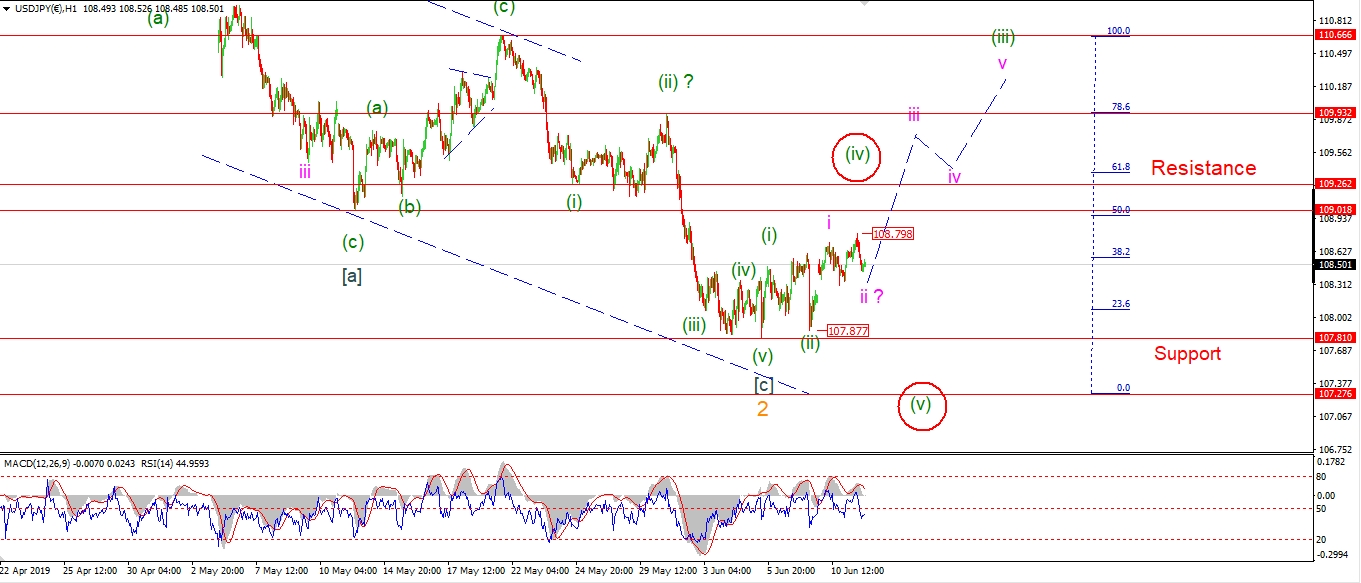The width and height of the screenshot is (1361, 583).
Task: Select the red circled (v) wave marker
Action: coord(921,405)
